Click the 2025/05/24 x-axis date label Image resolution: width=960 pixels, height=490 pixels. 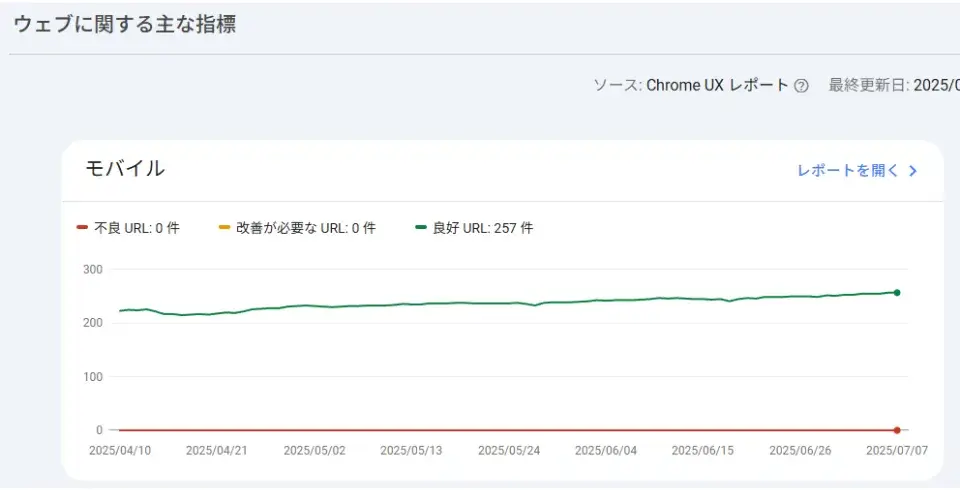(509, 451)
